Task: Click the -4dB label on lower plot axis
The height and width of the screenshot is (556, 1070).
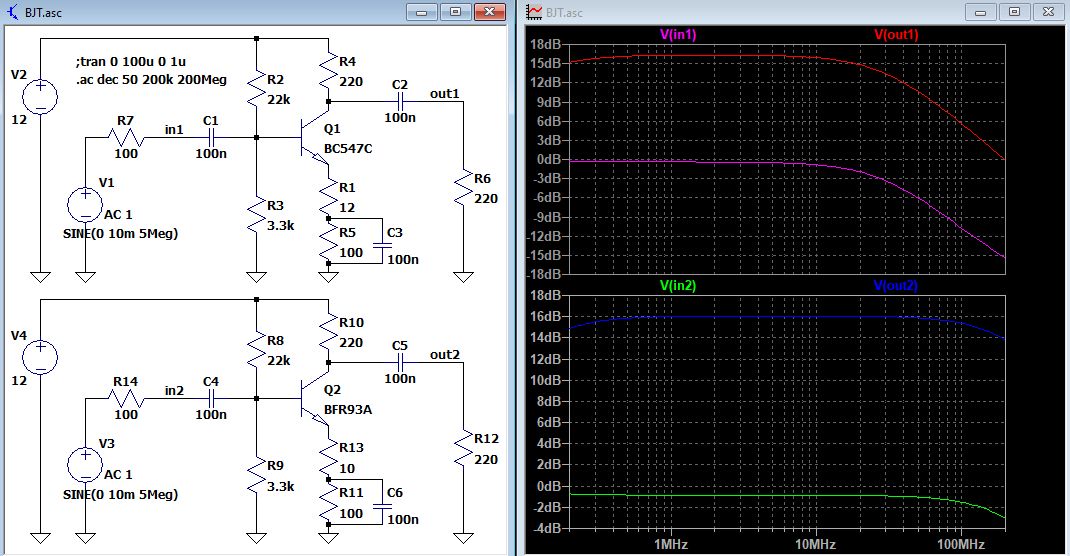Action: (547, 528)
